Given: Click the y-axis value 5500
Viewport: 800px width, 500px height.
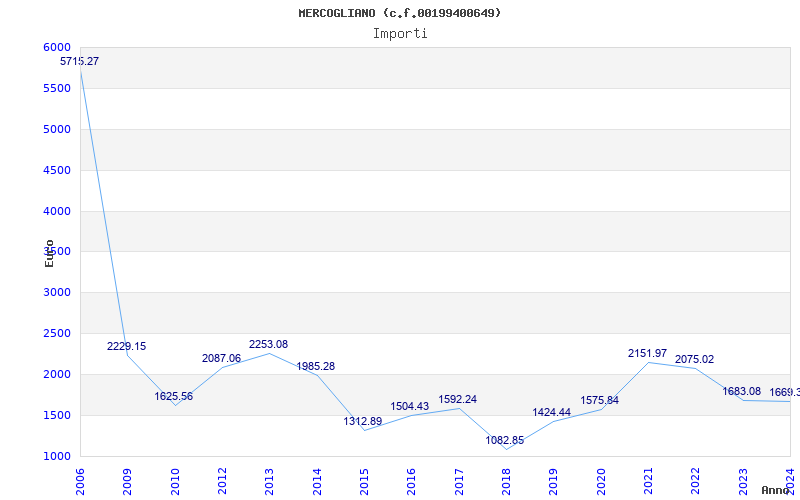Looking at the screenshot, I should 57,88.
